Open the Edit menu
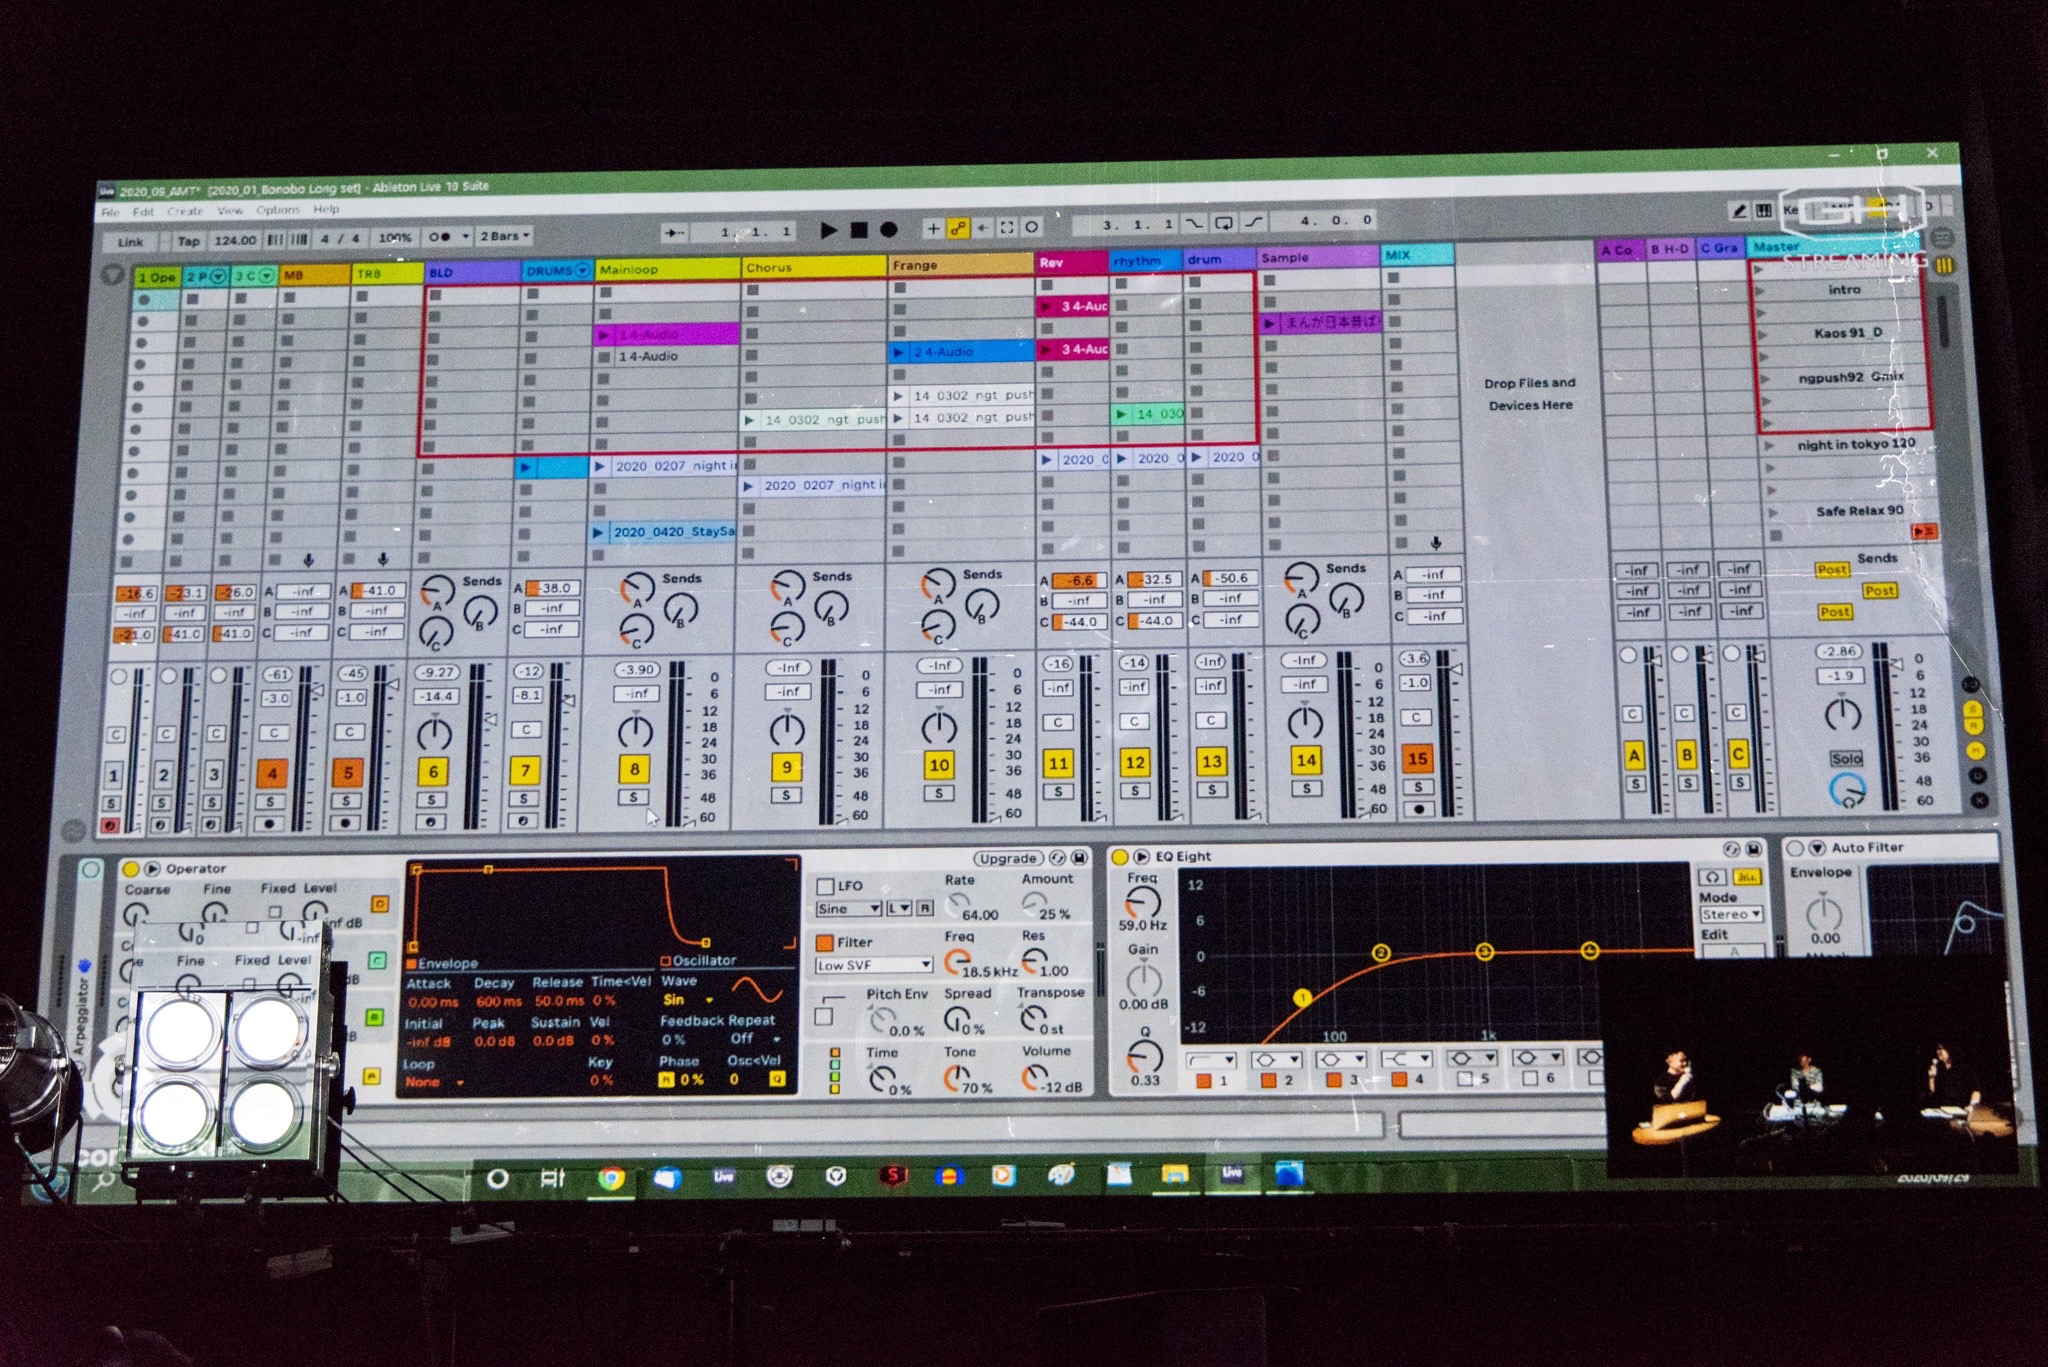2048x1367 pixels. tap(143, 212)
